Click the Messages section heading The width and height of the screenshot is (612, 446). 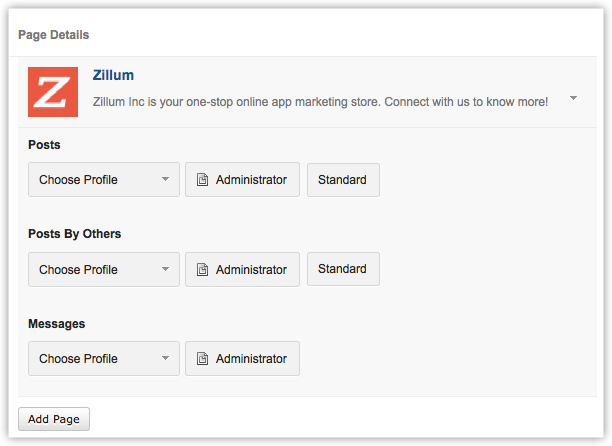pyautogui.click(x=57, y=324)
